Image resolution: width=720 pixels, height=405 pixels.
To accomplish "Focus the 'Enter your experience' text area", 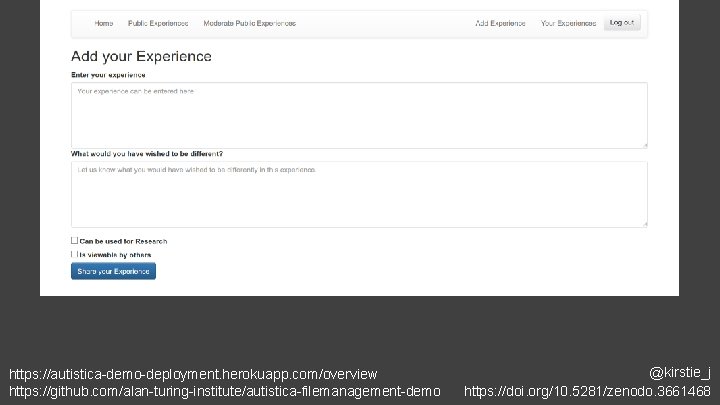I will 359,115.
